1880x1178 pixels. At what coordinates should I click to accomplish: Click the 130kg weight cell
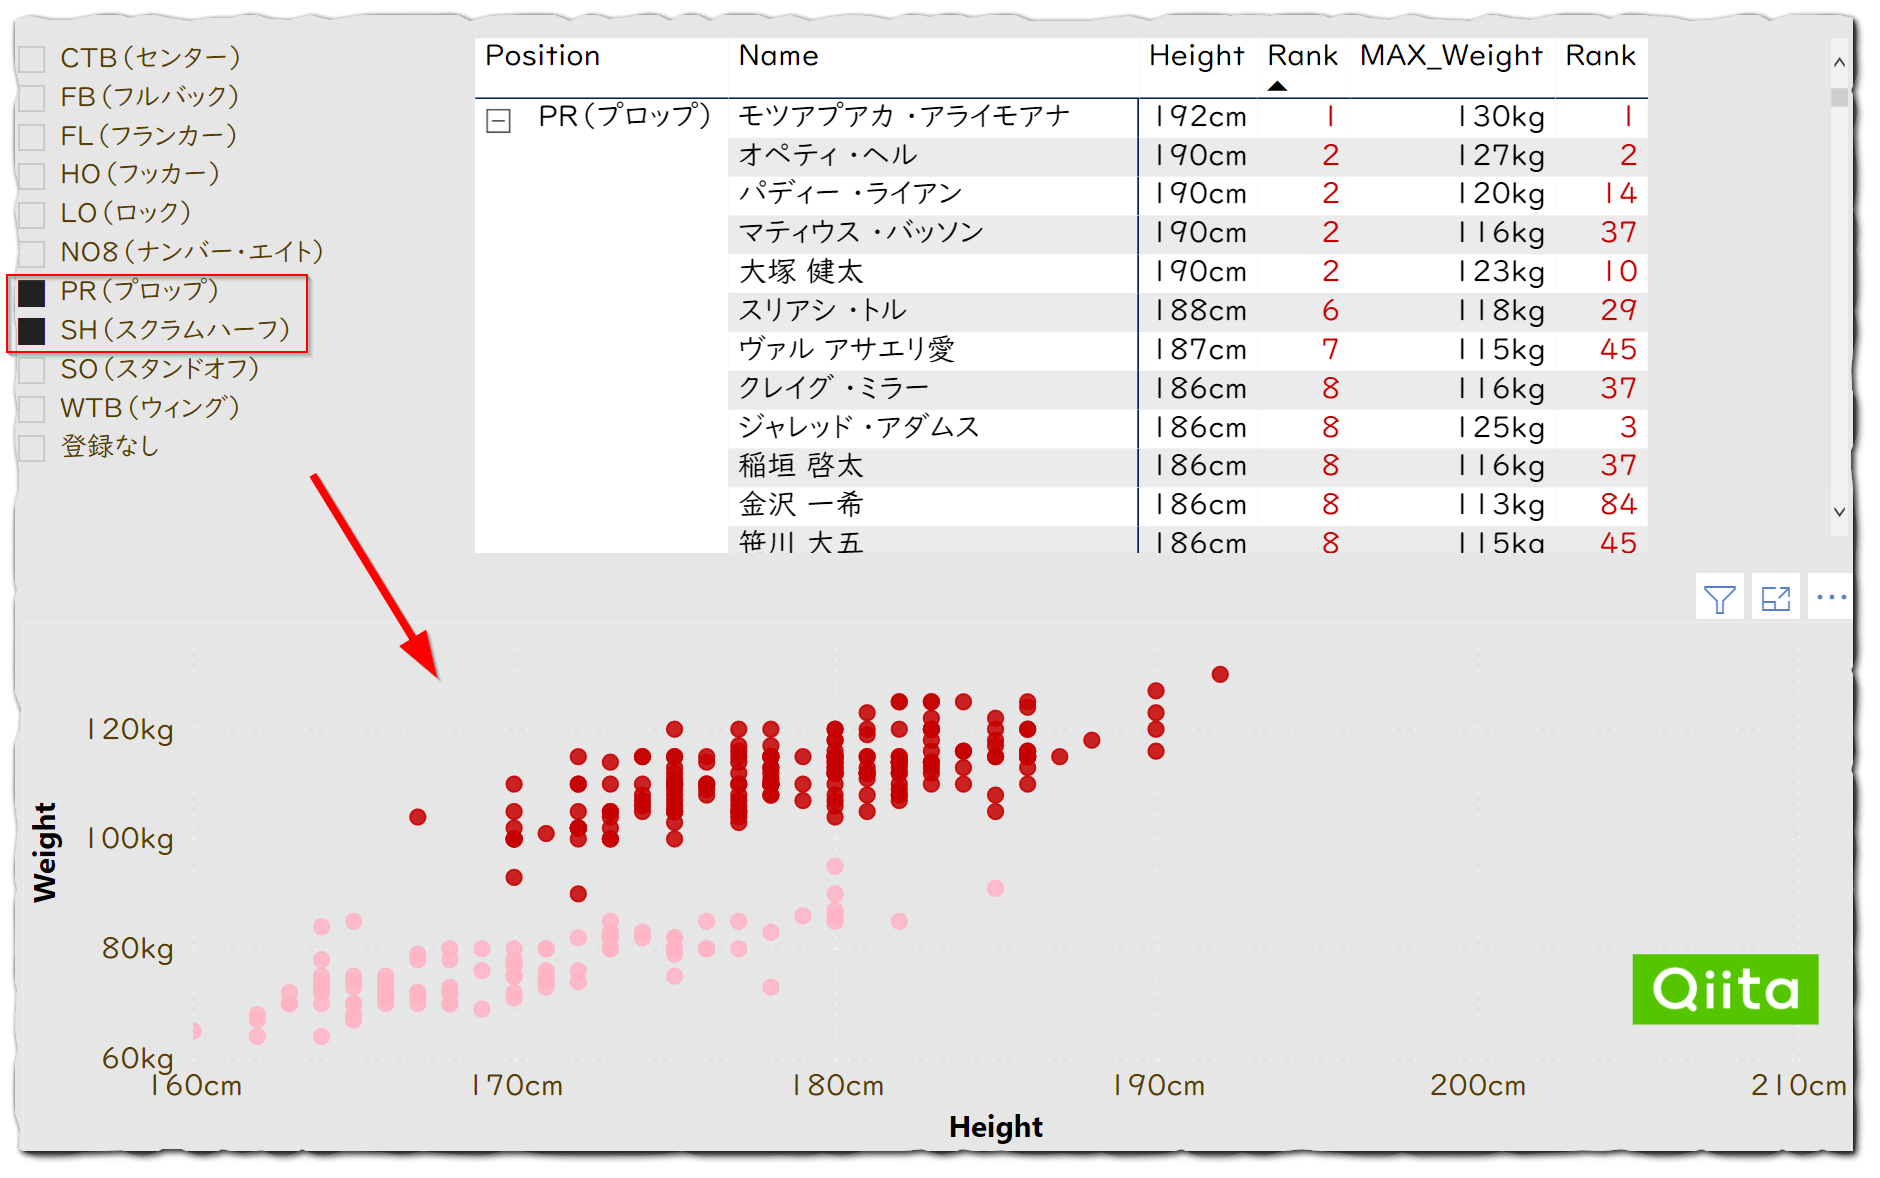[x=1500, y=117]
